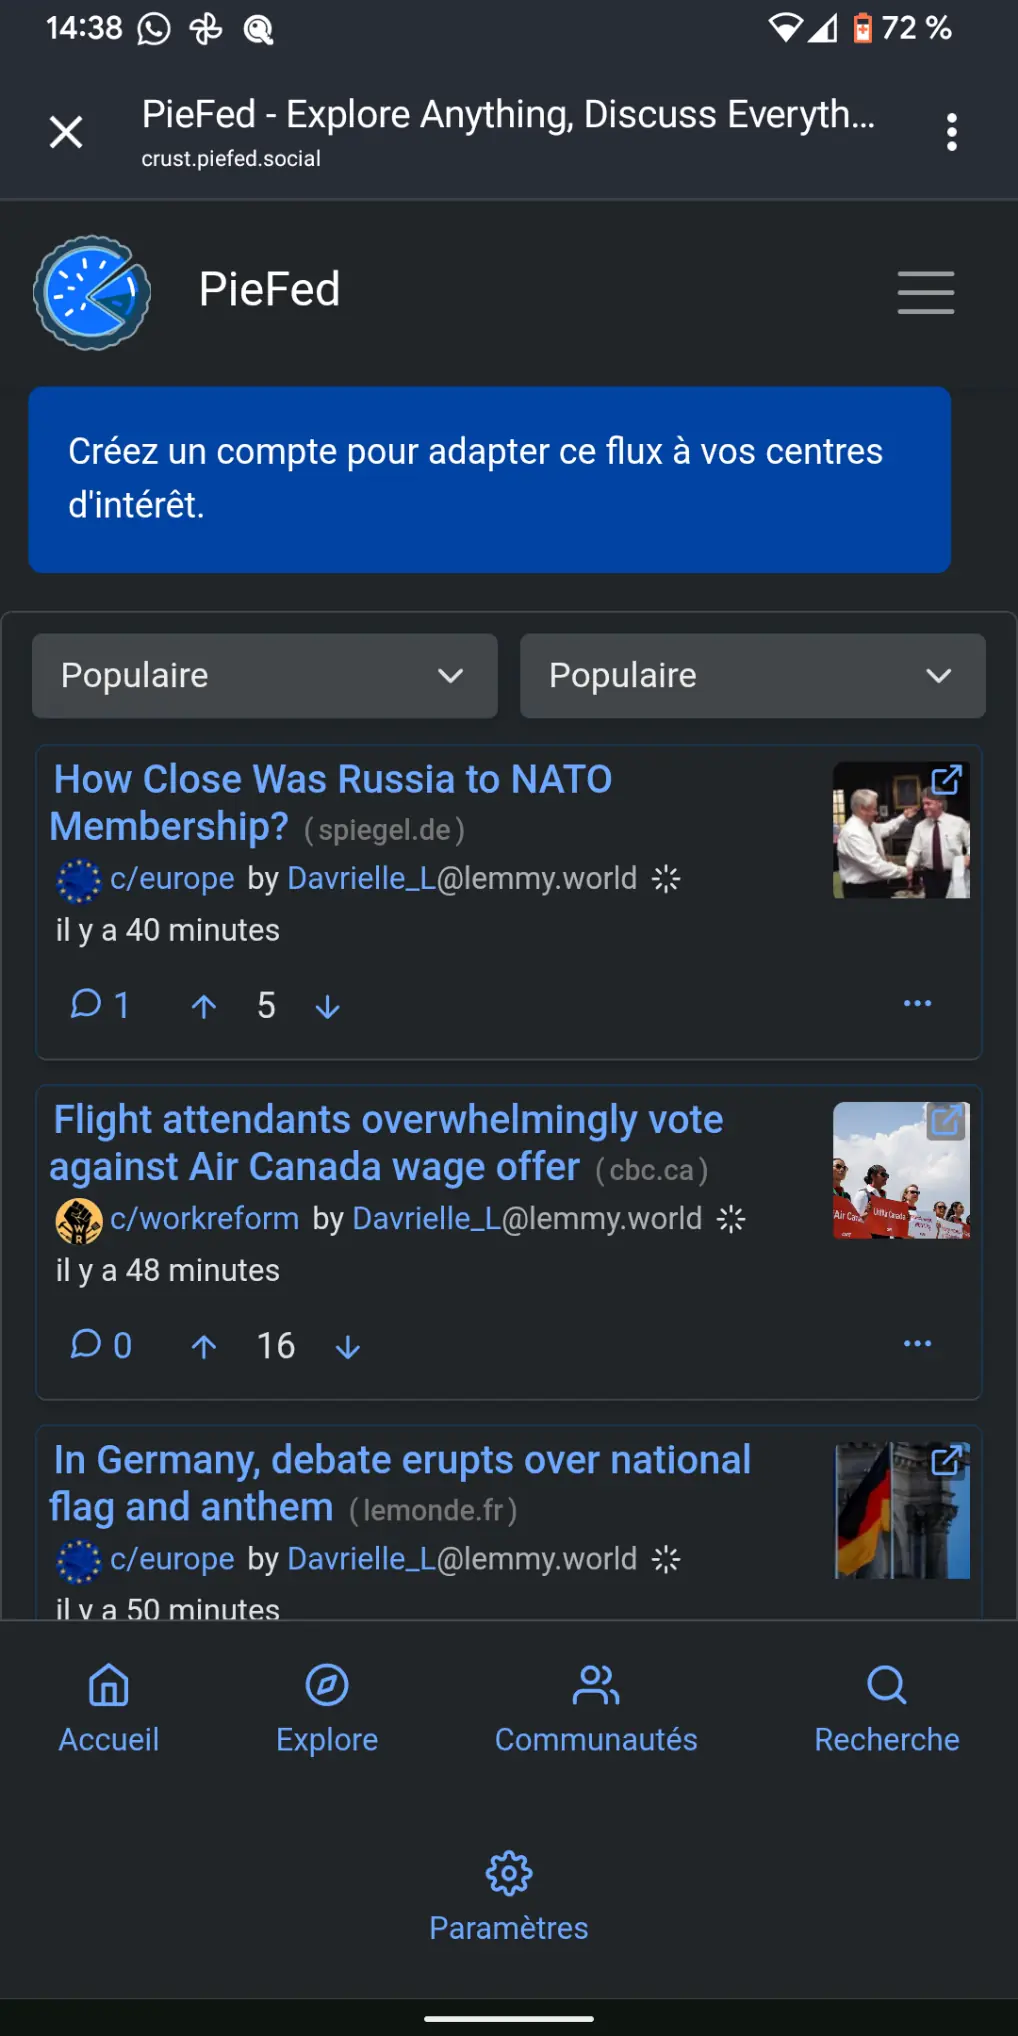
Task: Upvote the Russia NATO Membership post
Action: (204, 1006)
